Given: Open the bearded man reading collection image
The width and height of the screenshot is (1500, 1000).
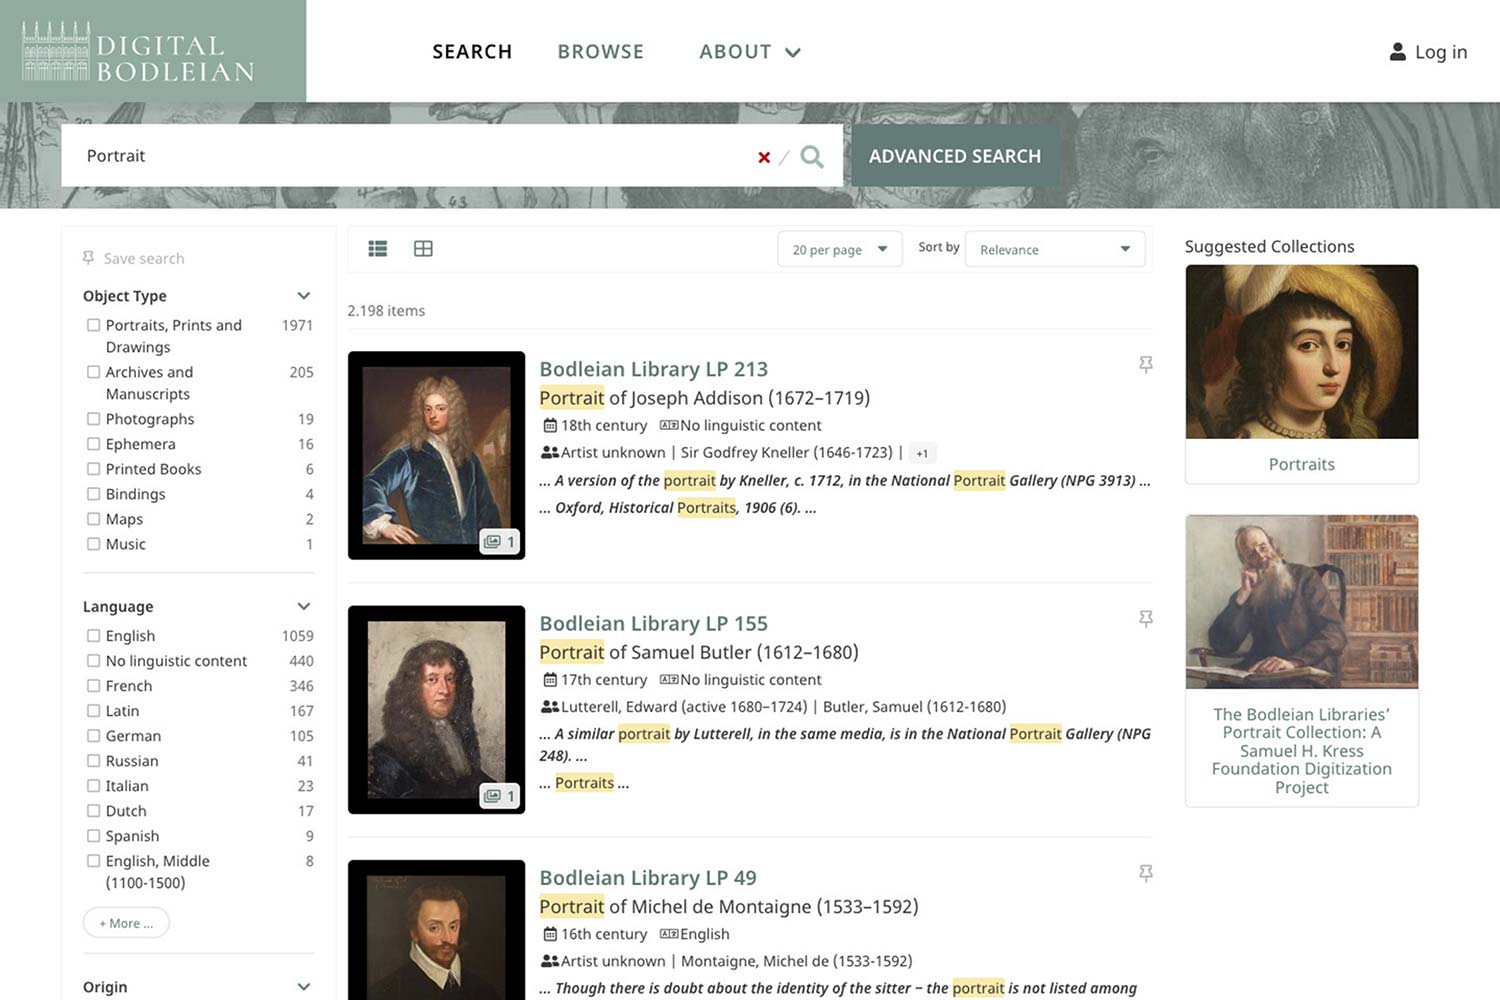Looking at the screenshot, I should [x=1302, y=602].
